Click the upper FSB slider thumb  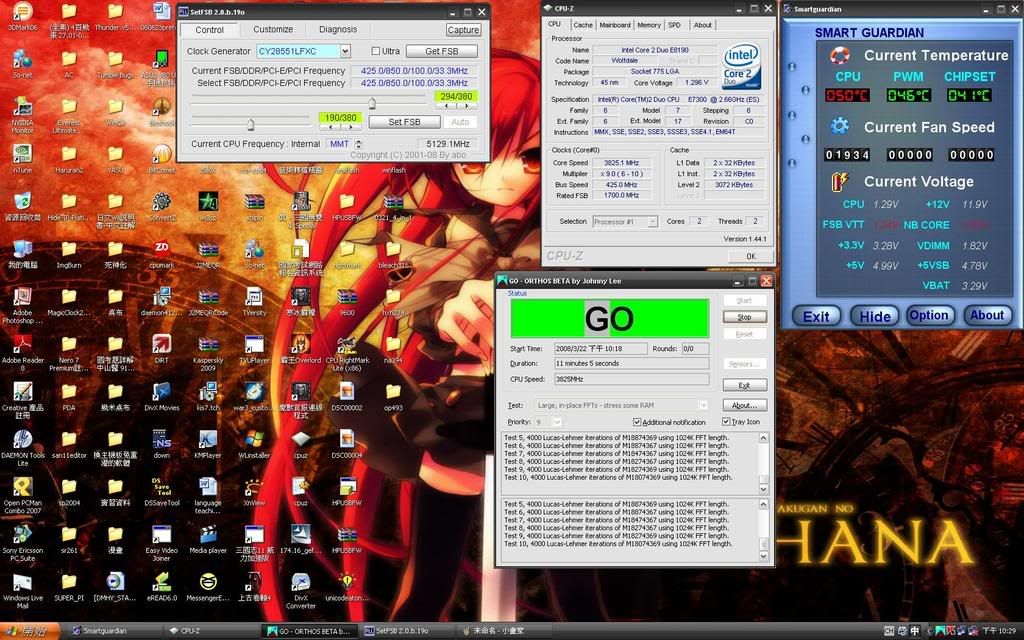[x=372, y=103]
